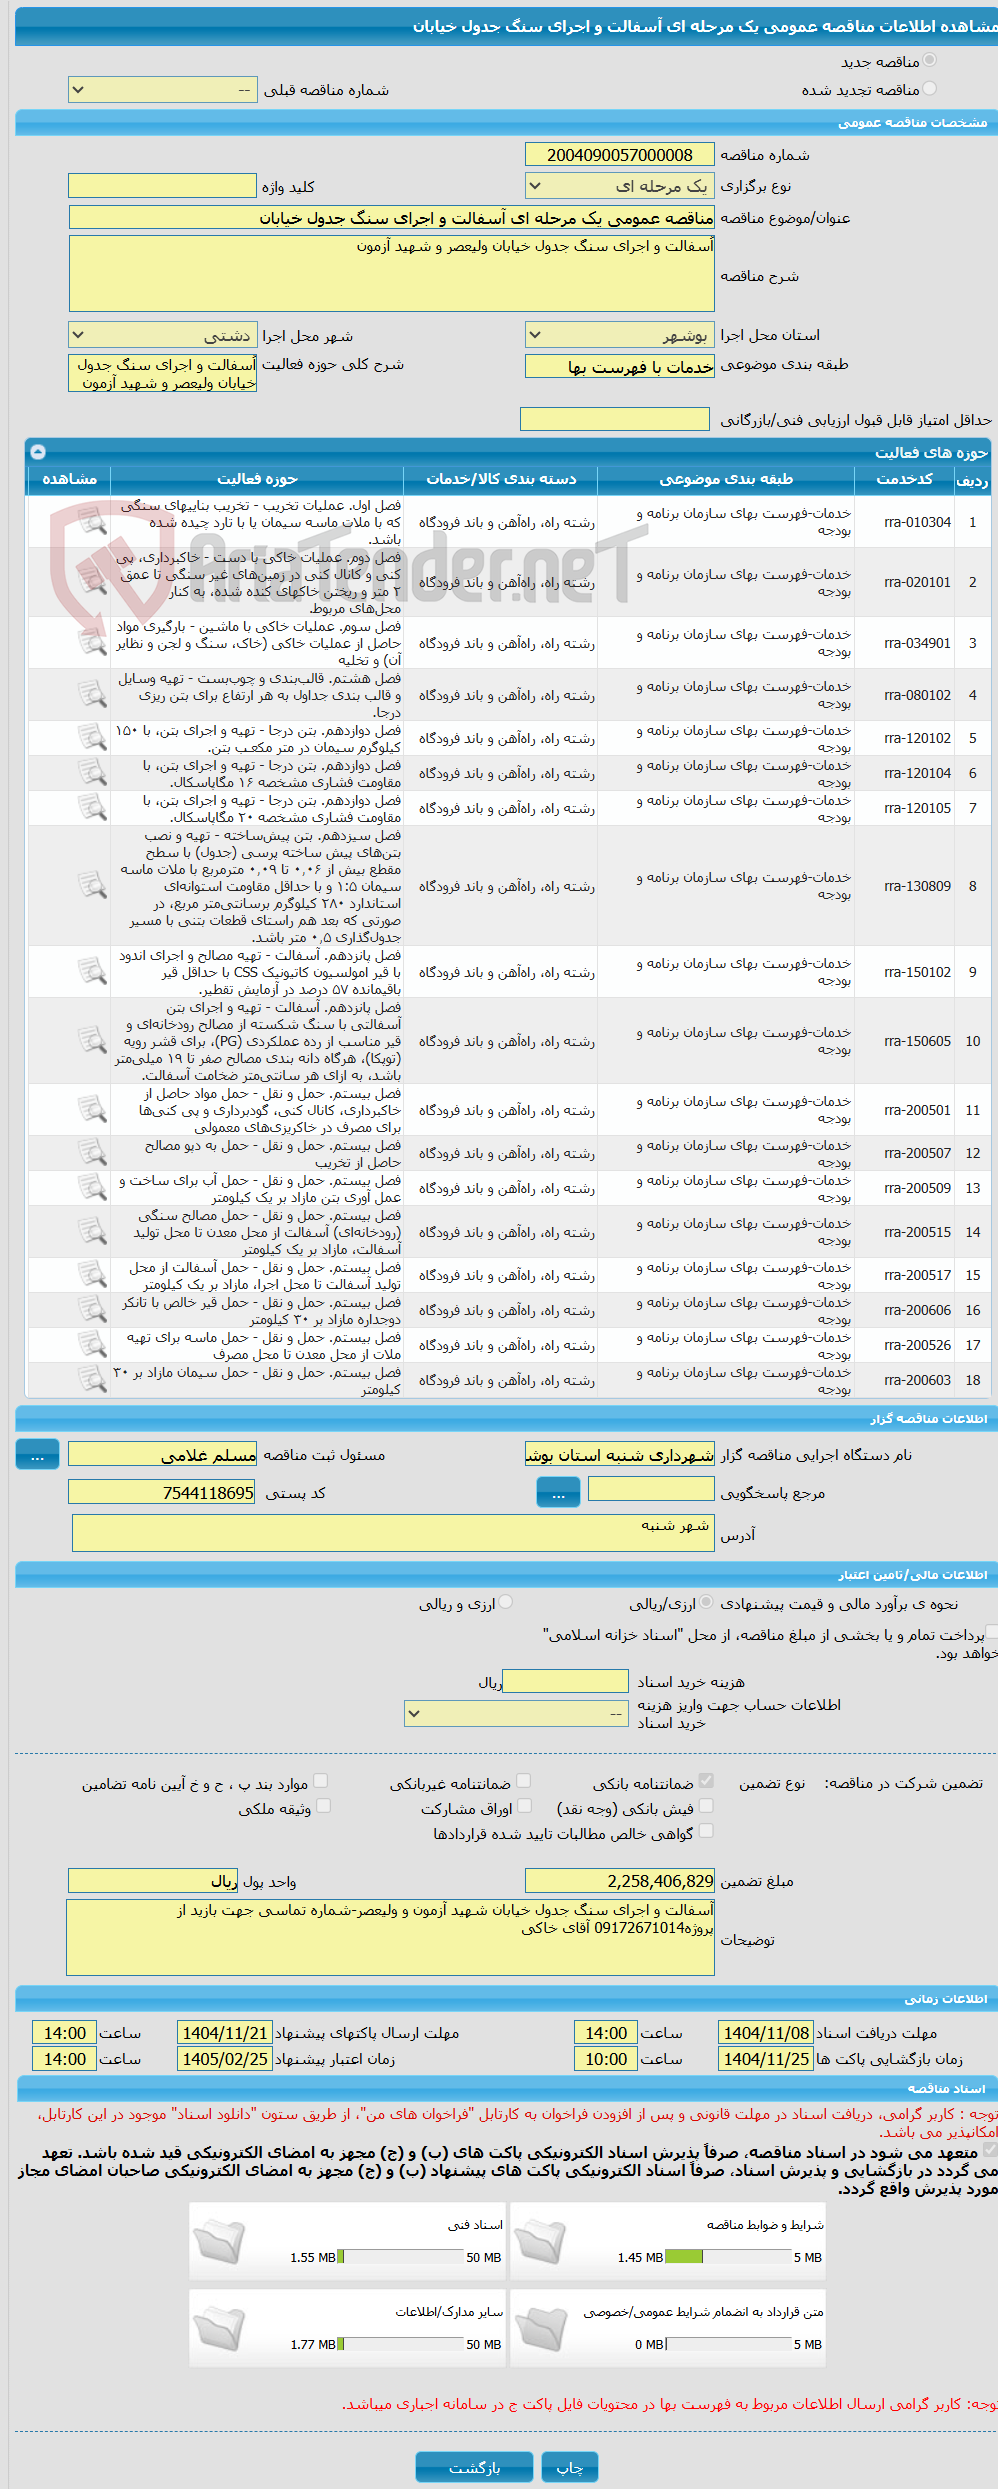Click حوزه فعالیت column header
998x2489 pixels.
tap(257, 479)
